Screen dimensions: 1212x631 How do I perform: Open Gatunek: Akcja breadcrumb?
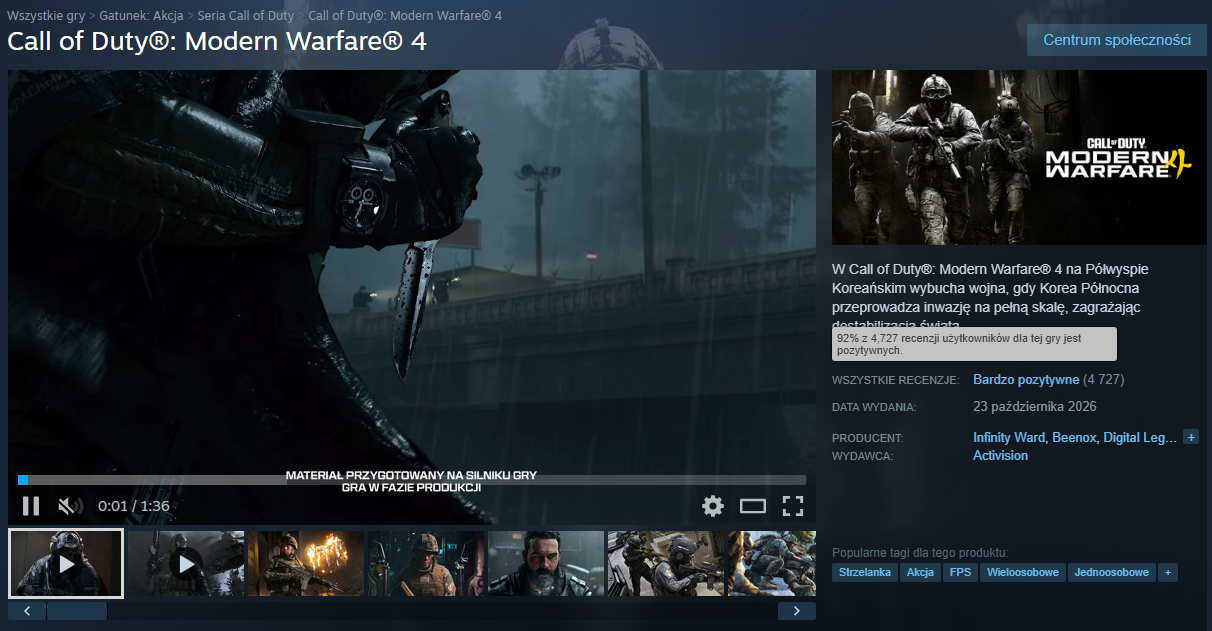(141, 16)
